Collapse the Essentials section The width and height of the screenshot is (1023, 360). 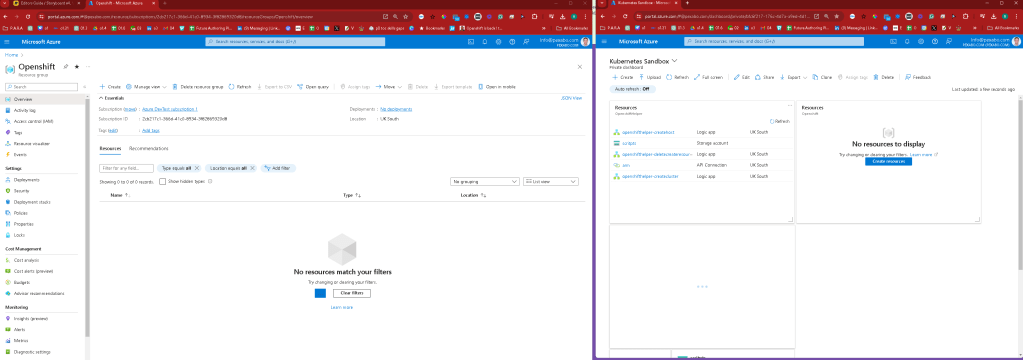[111, 98]
